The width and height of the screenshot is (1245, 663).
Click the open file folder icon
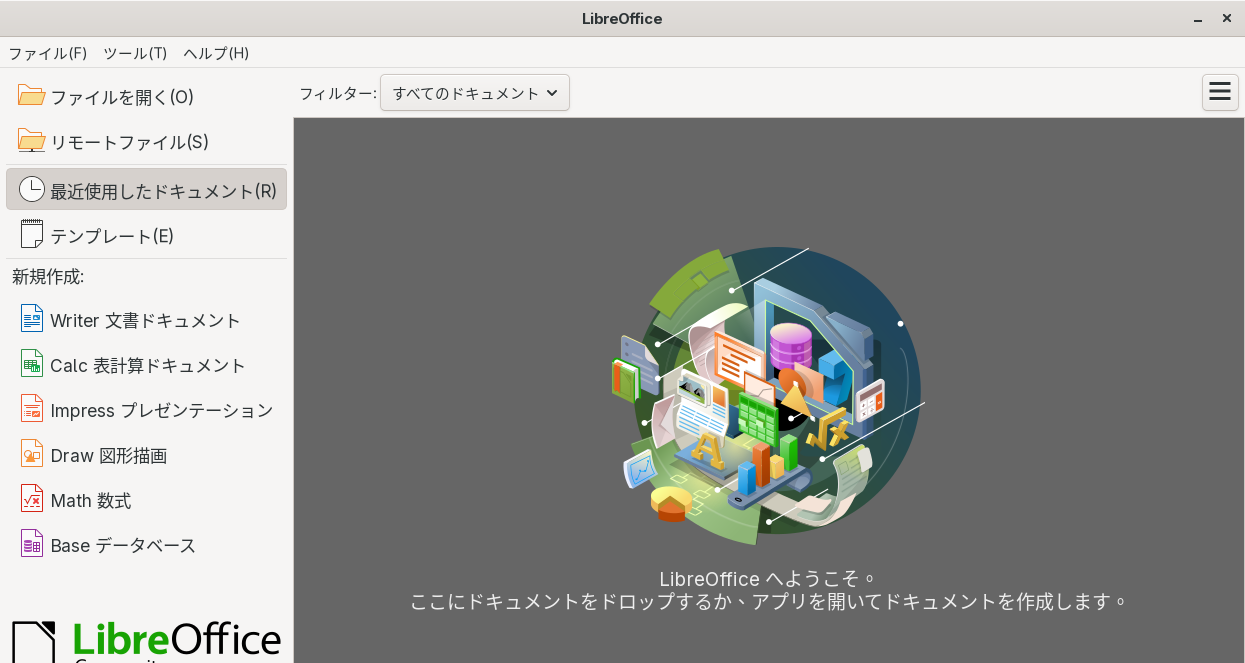click(x=32, y=96)
